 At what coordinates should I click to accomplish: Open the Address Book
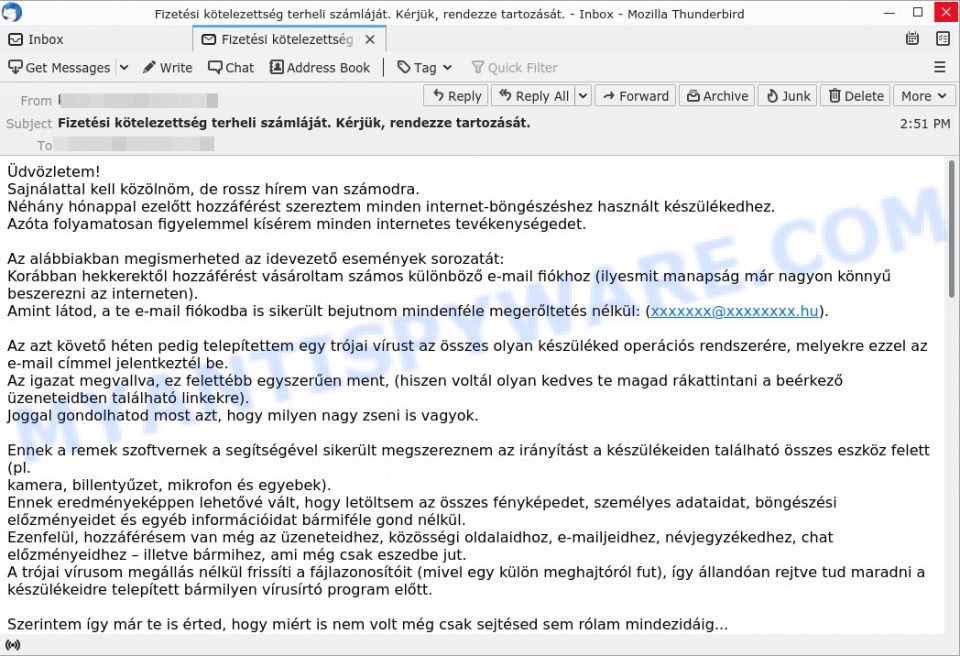click(320, 67)
